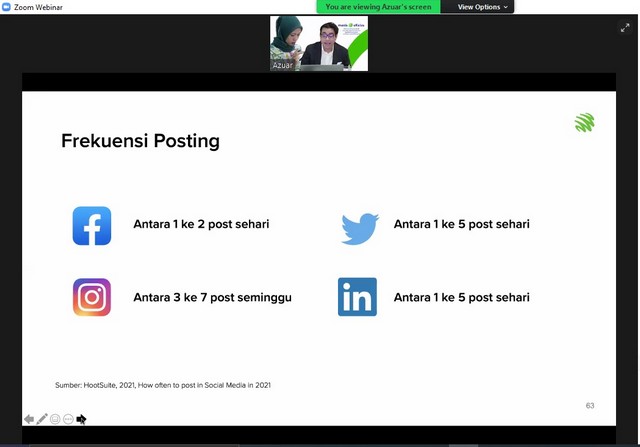The image size is (640, 447).
Task: Click the LinkedIn logo icon
Action: click(x=357, y=297)
